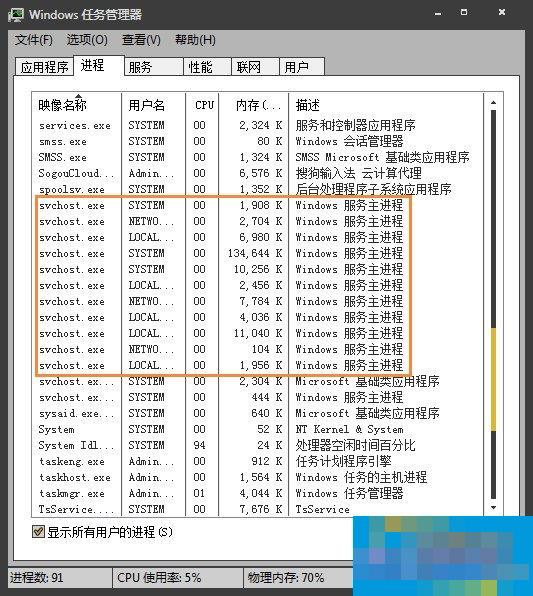
Task: Select the SogouCloud process row
Action: point(257,173)
